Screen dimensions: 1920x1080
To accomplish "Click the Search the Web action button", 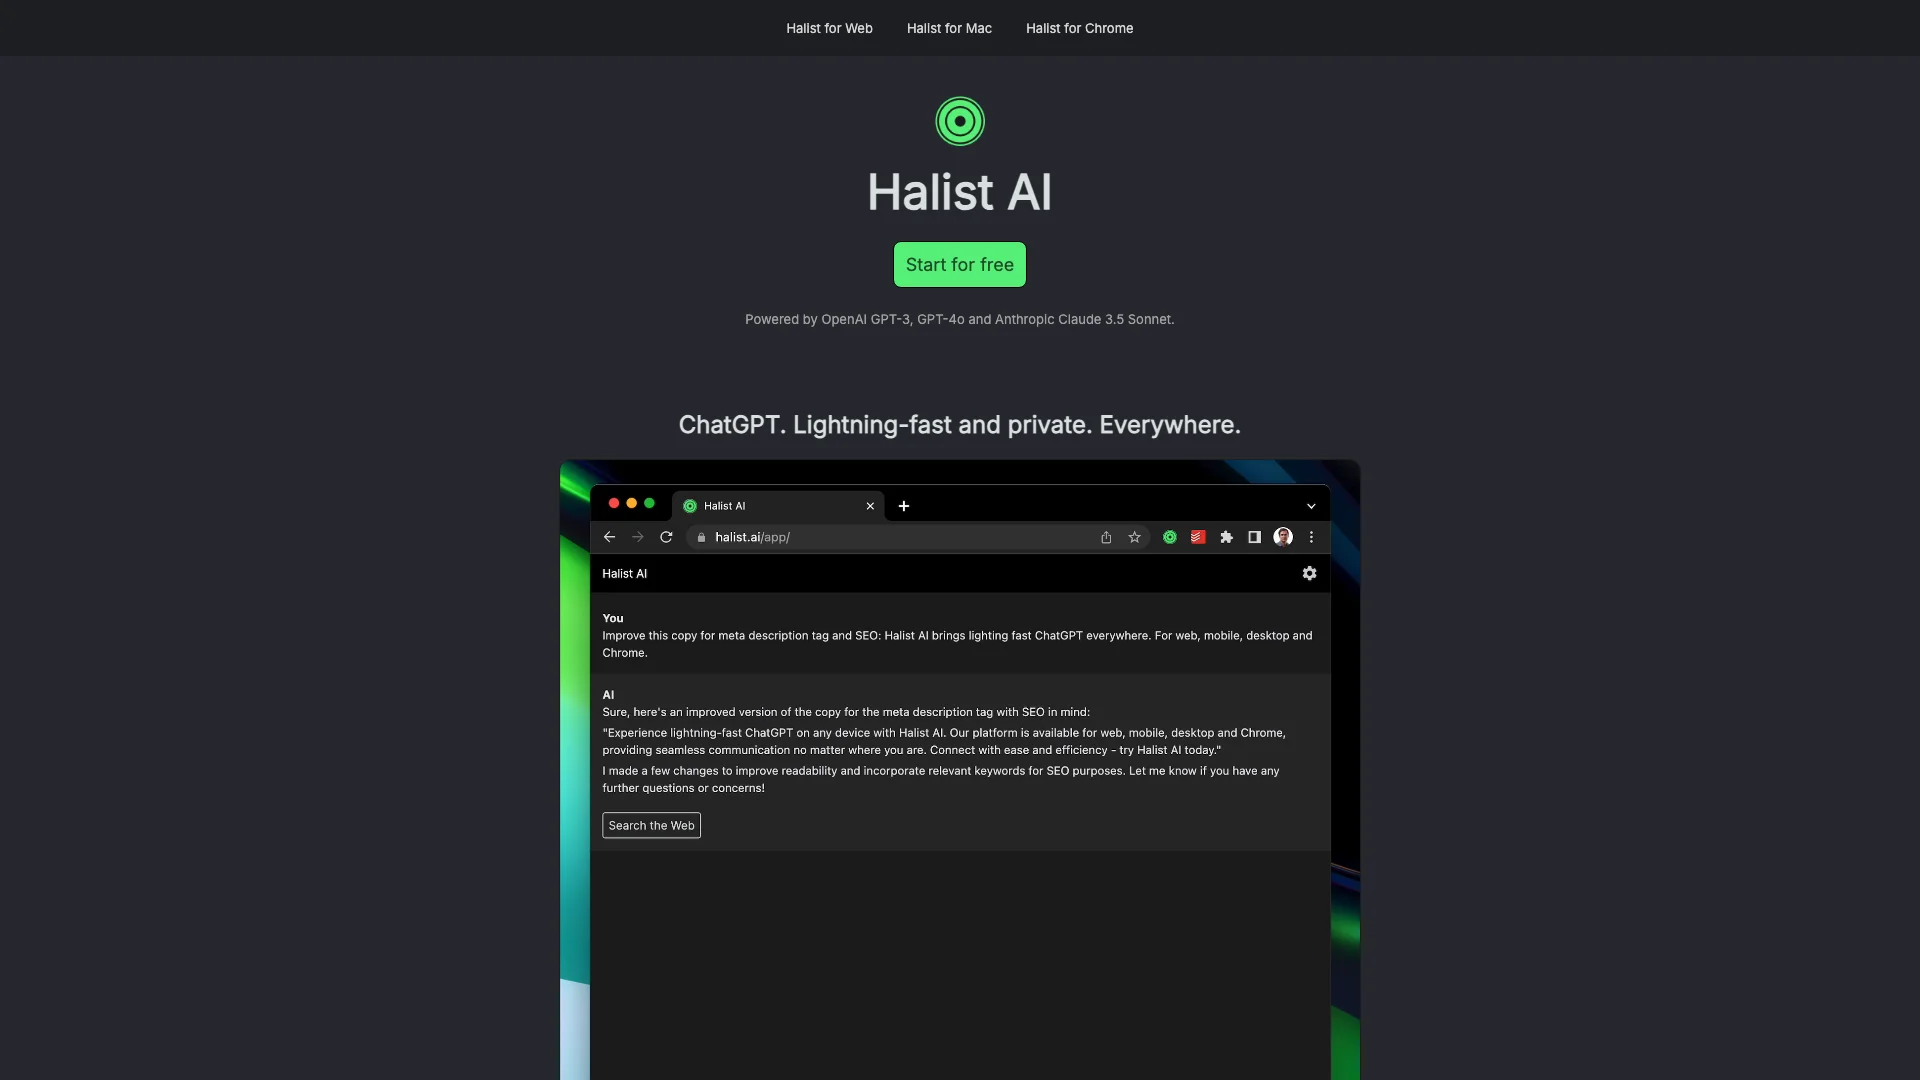I will click(650, 824).
